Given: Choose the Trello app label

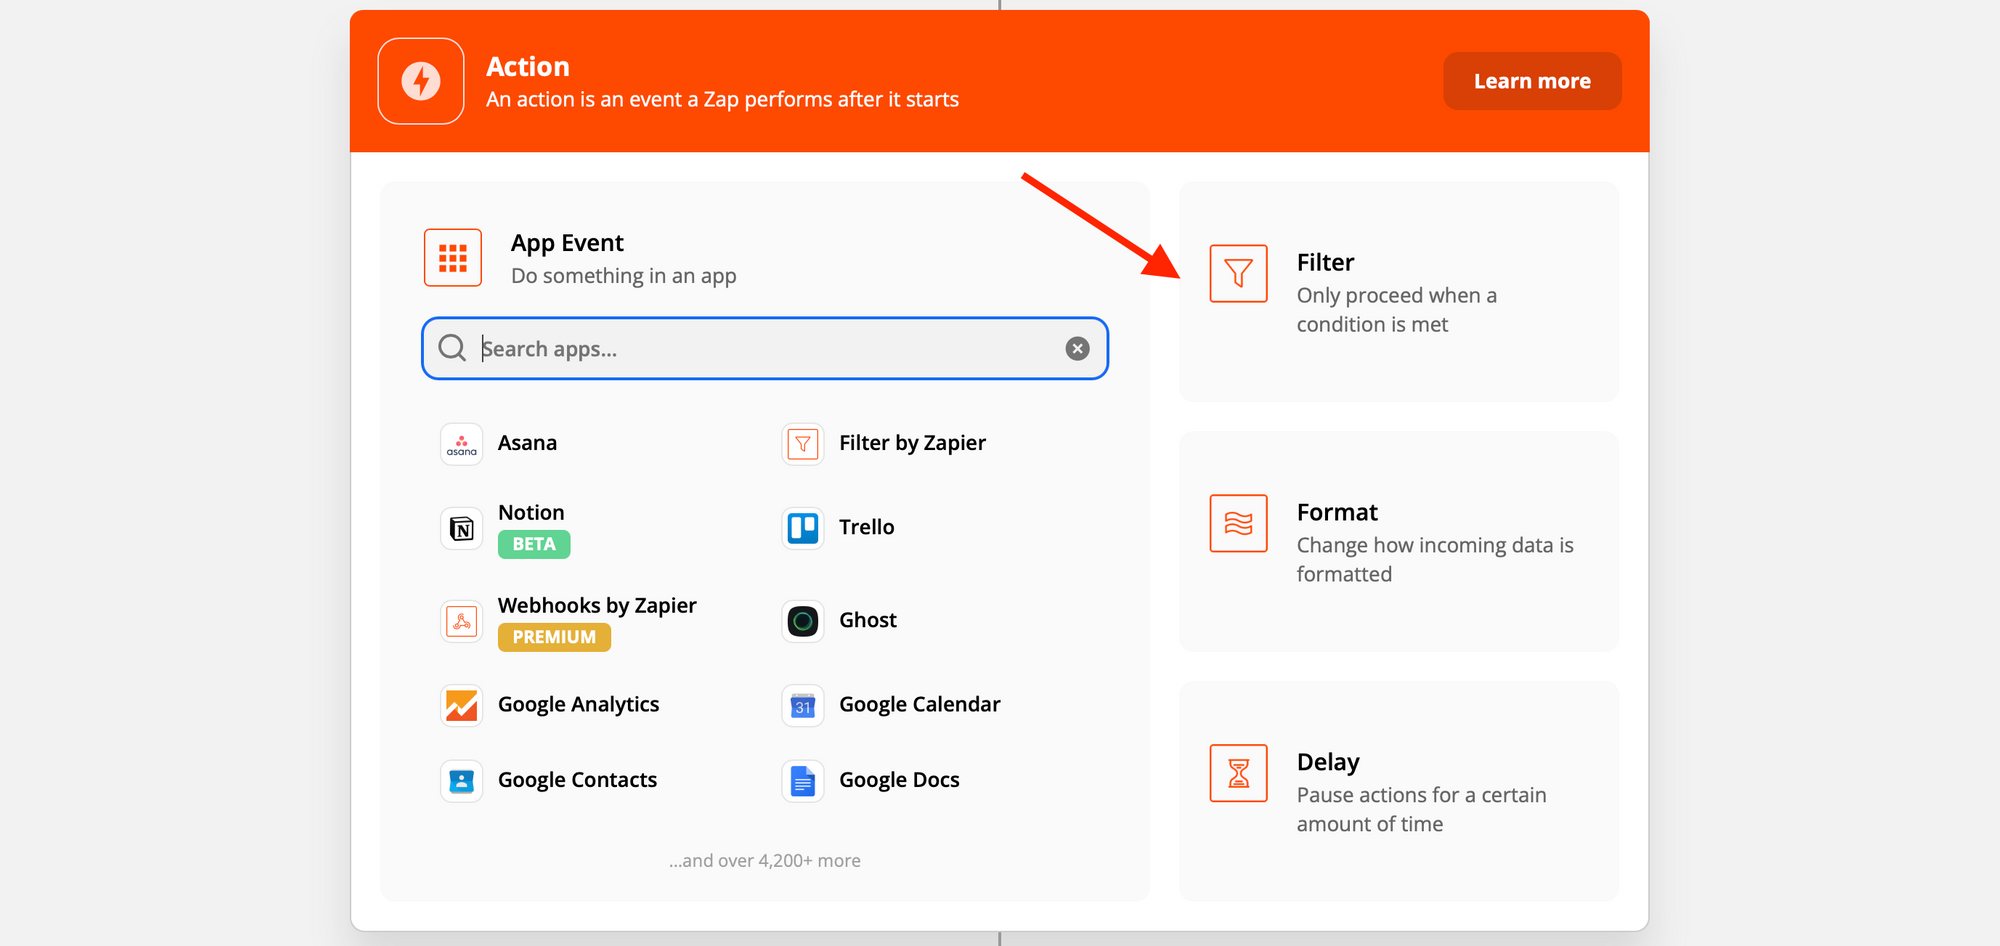Looking at the screenshot, I should [x=867, y=527].
